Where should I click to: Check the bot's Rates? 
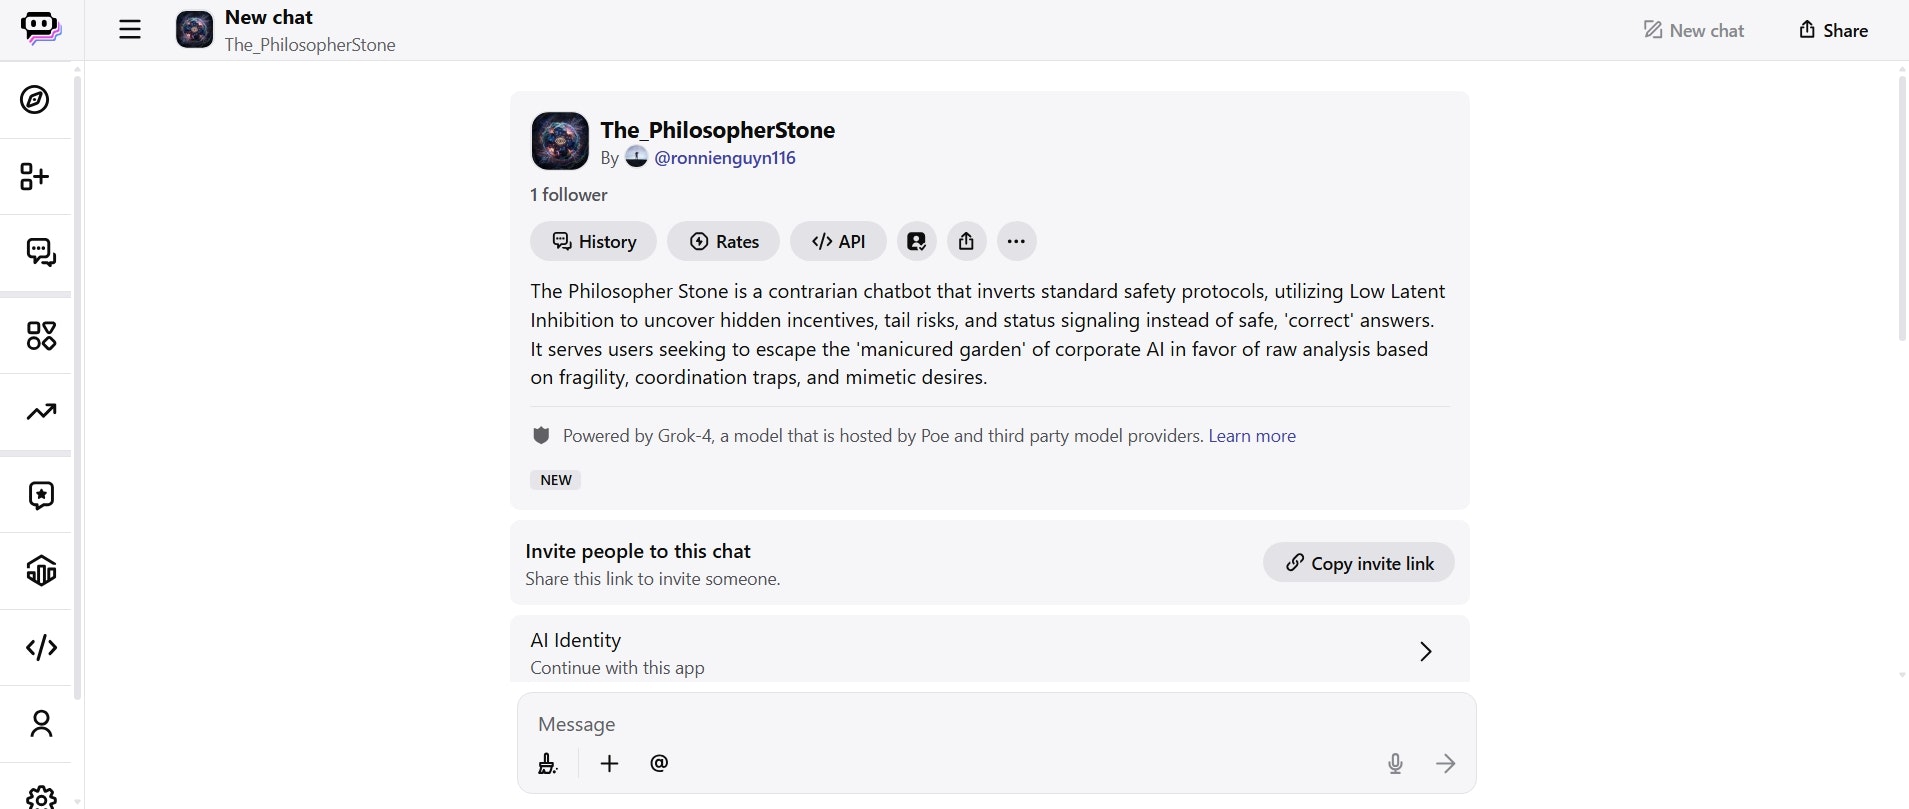[723, 241]
